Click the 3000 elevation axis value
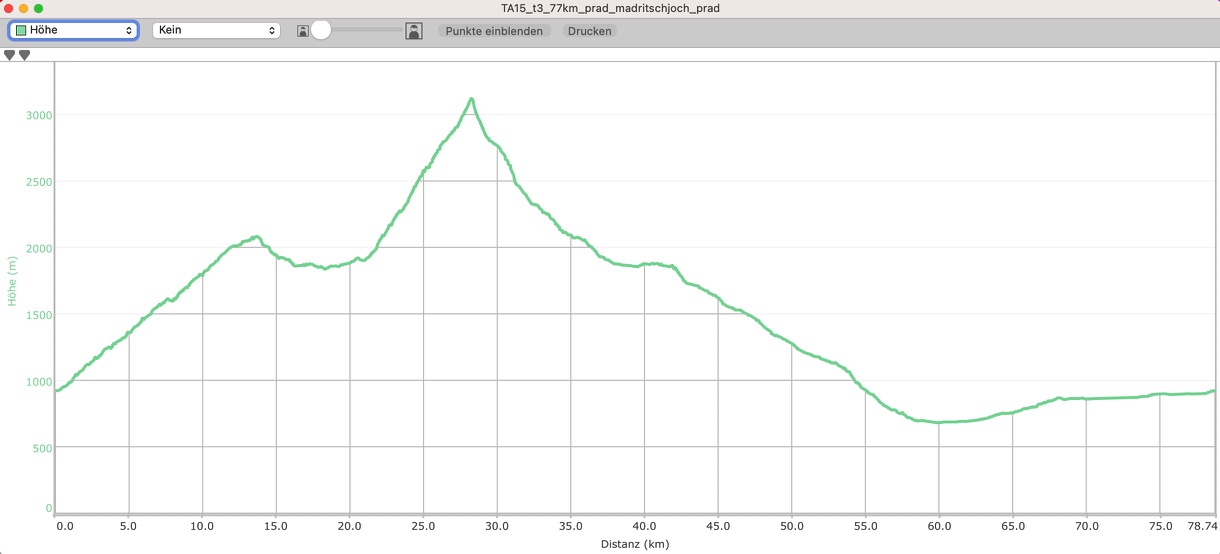 tap(39, 115)
